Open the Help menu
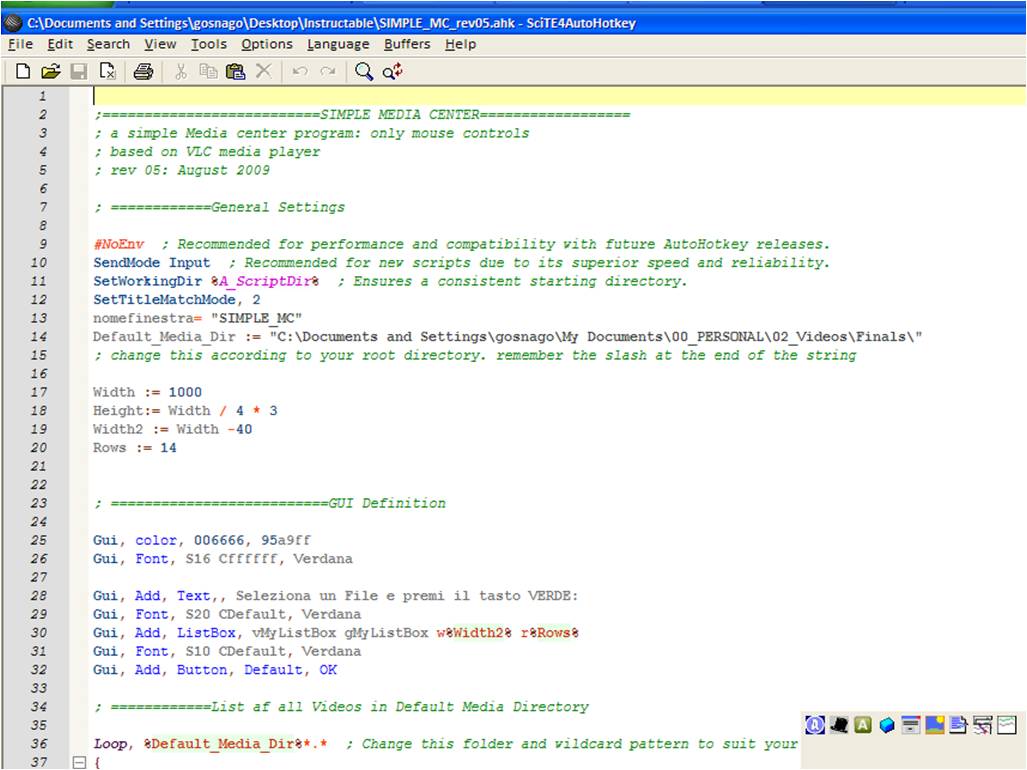Image resolution: width=1027 pixels, height=770 pixels. [460, 44]
